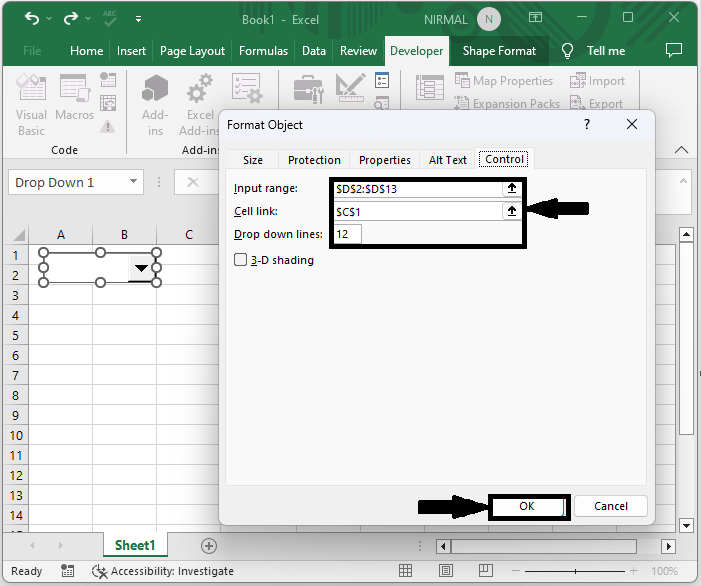Click the COM Add-ins checklist icon
This screenshot has width=701, height=586.
pos(247,88)
